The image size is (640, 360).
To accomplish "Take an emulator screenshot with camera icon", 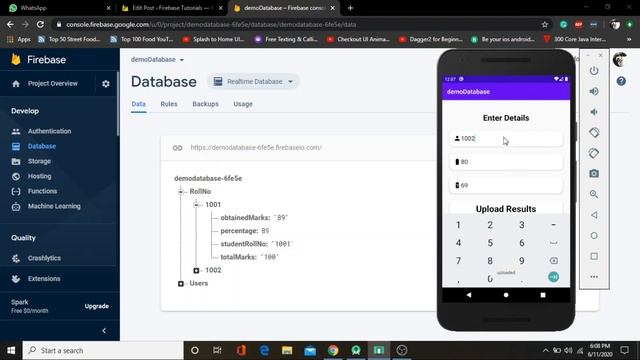I will (x=594, y=173).
